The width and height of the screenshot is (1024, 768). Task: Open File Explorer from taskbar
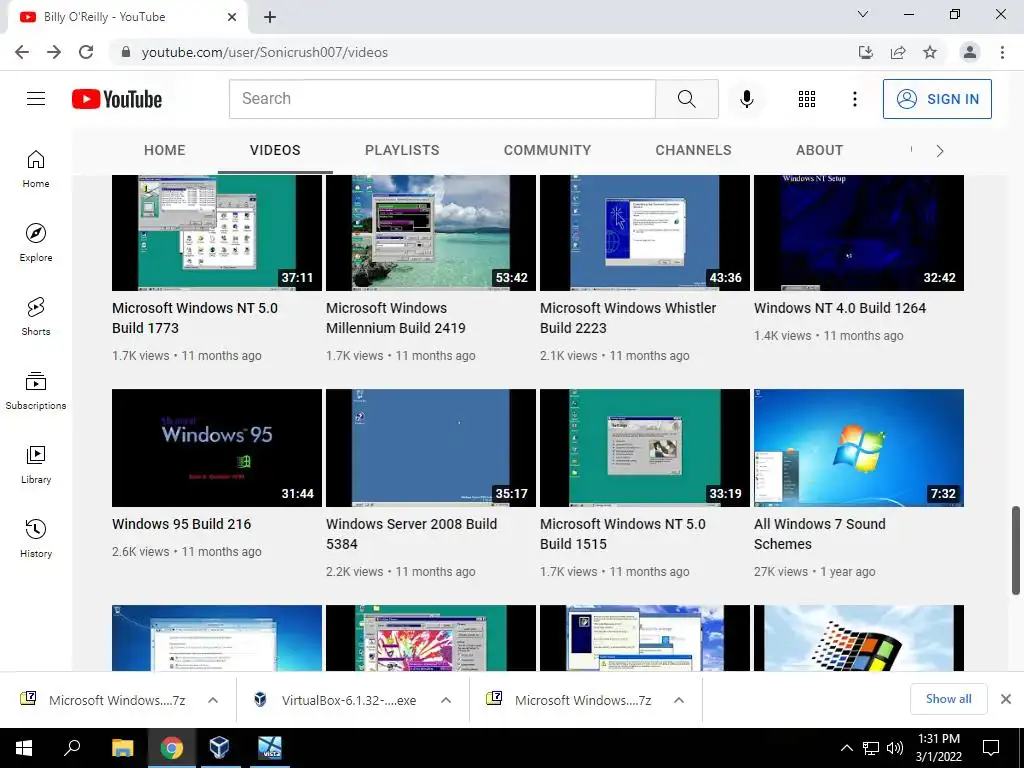click(122, 748)
